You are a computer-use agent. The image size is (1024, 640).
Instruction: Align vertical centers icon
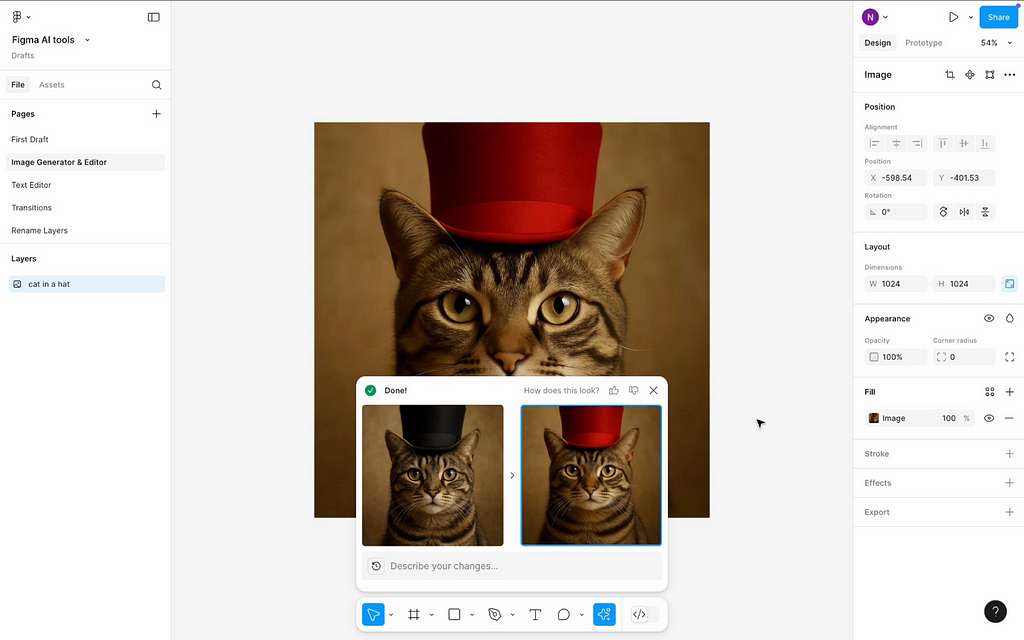point(963,144)
